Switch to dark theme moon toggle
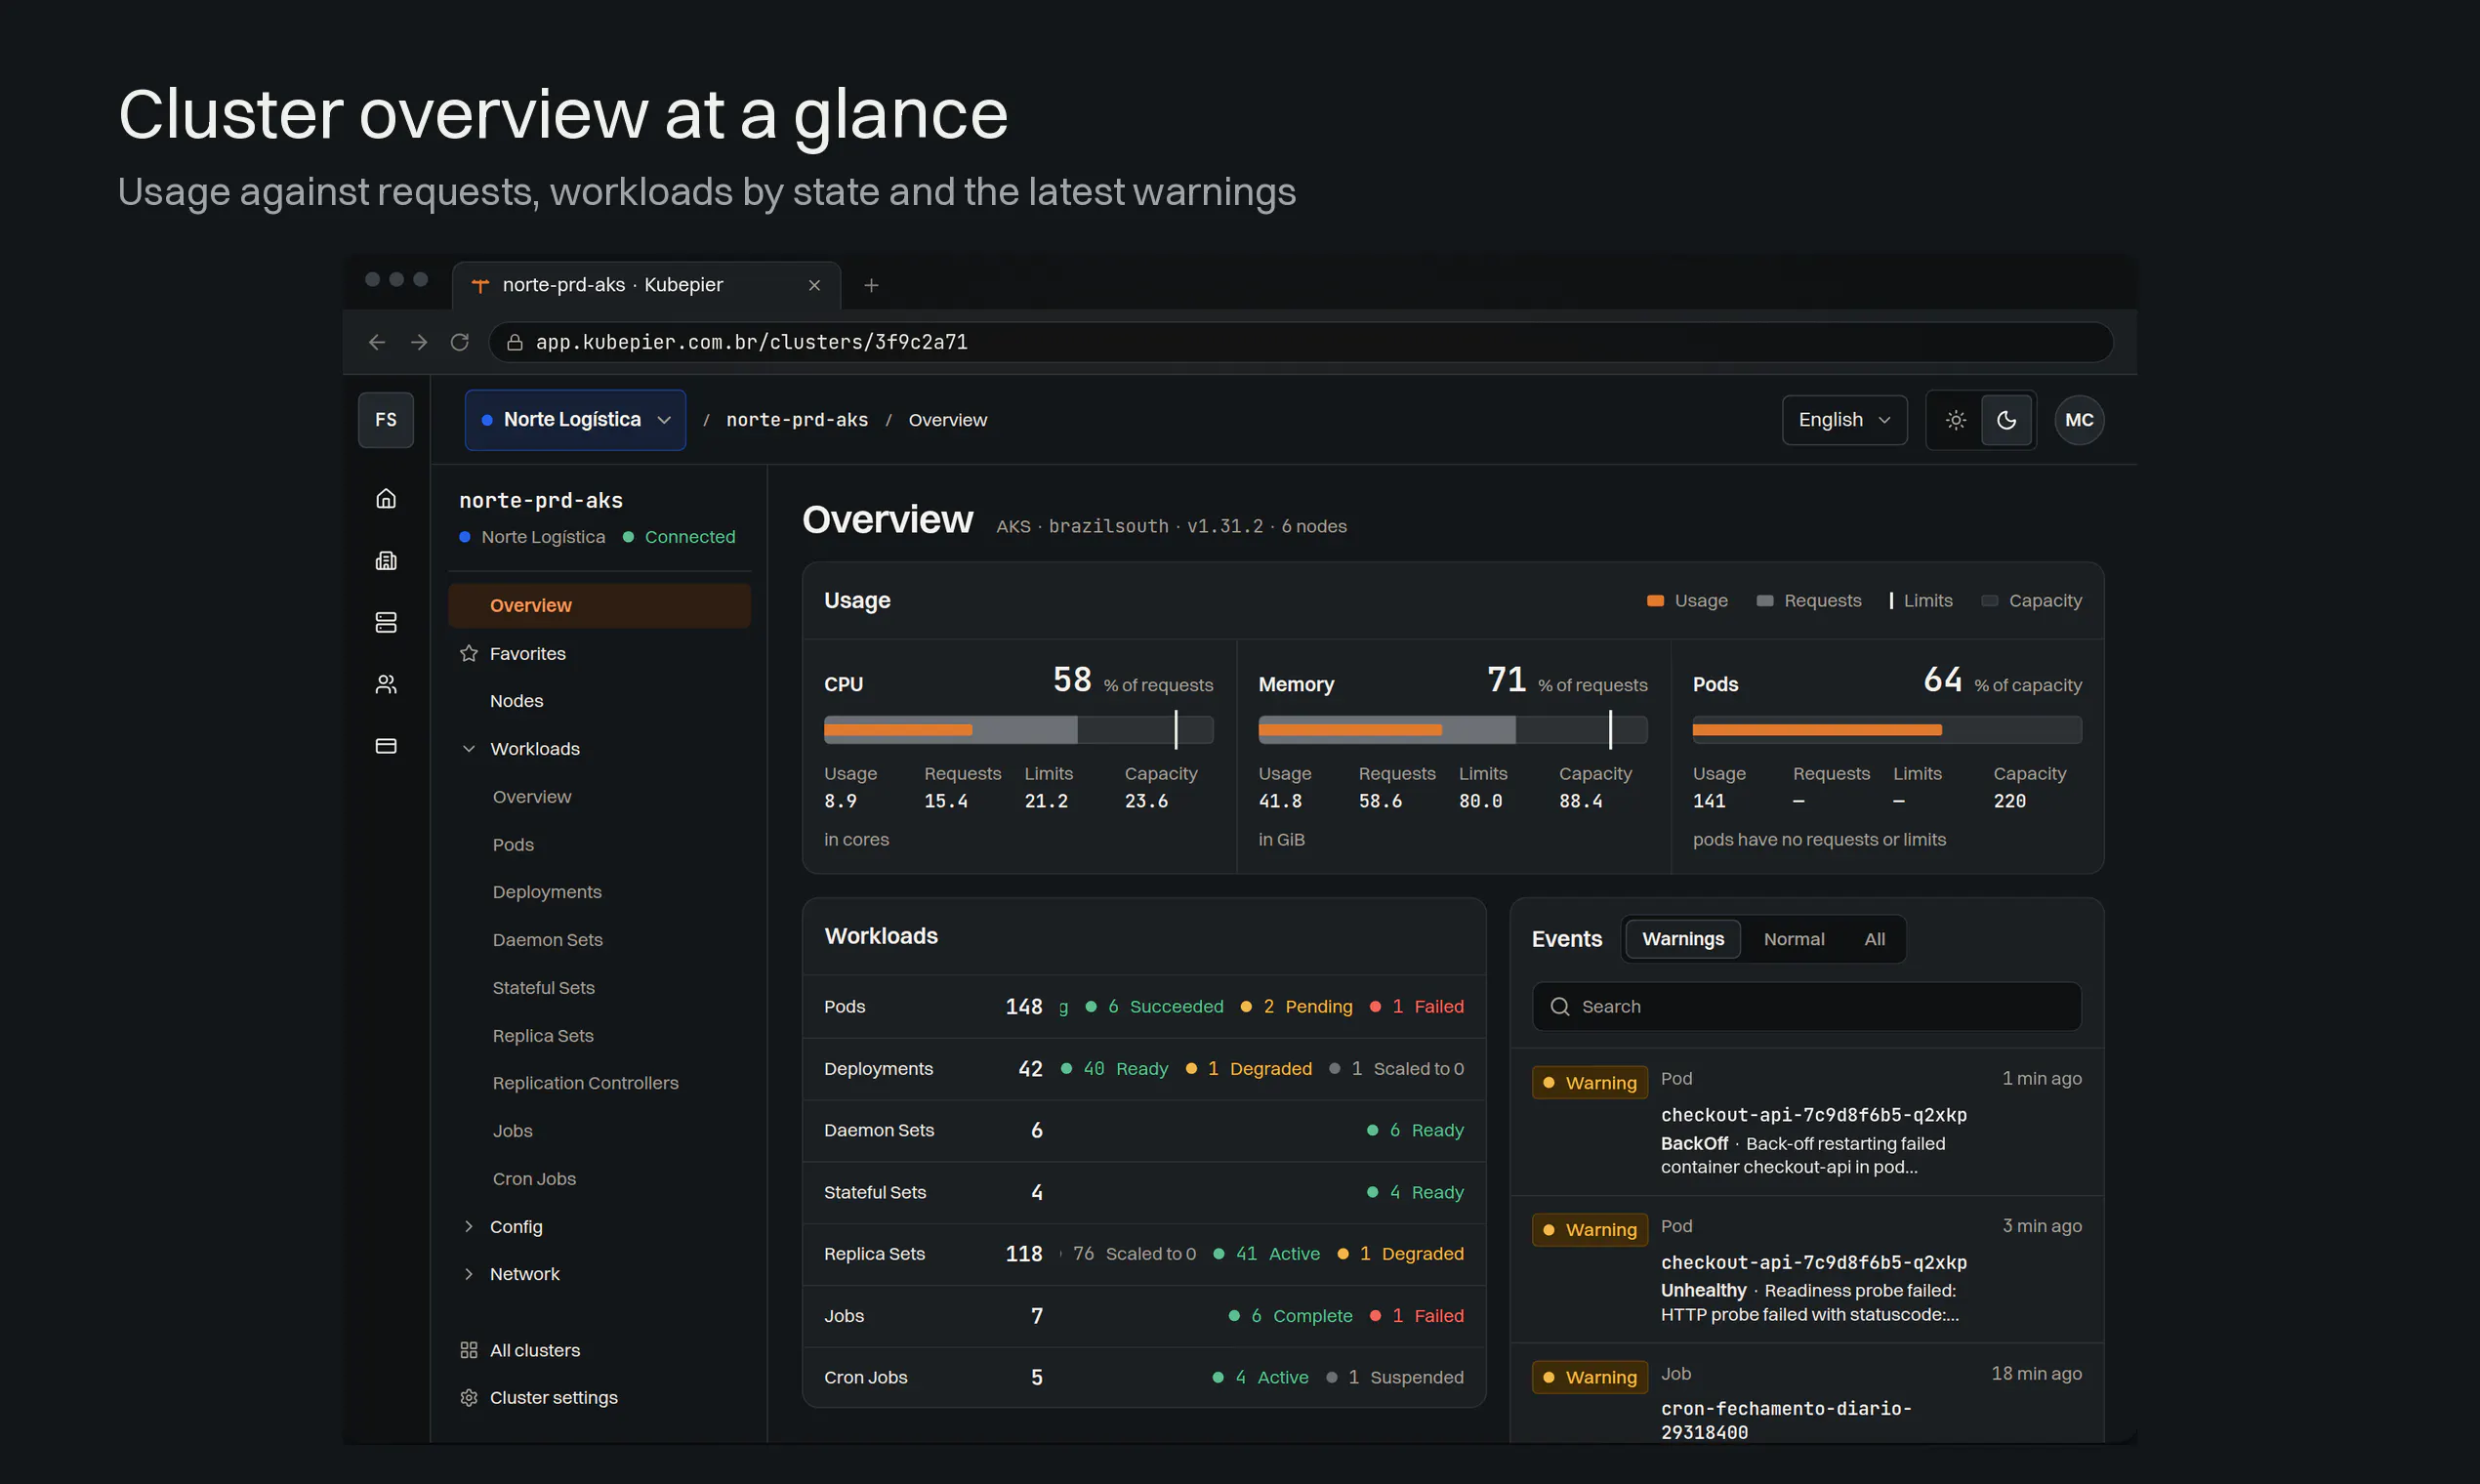 tap(2007, 420)
